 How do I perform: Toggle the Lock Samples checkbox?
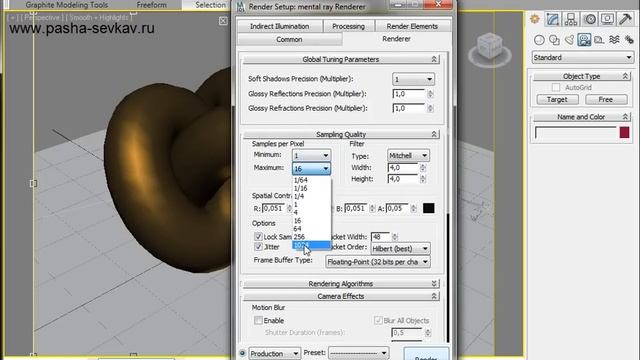pyautogui.click(x=258, y=236)
